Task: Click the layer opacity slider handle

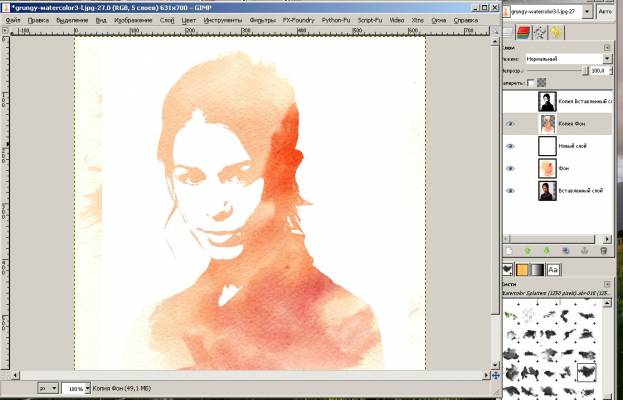Action: [585, 71]
